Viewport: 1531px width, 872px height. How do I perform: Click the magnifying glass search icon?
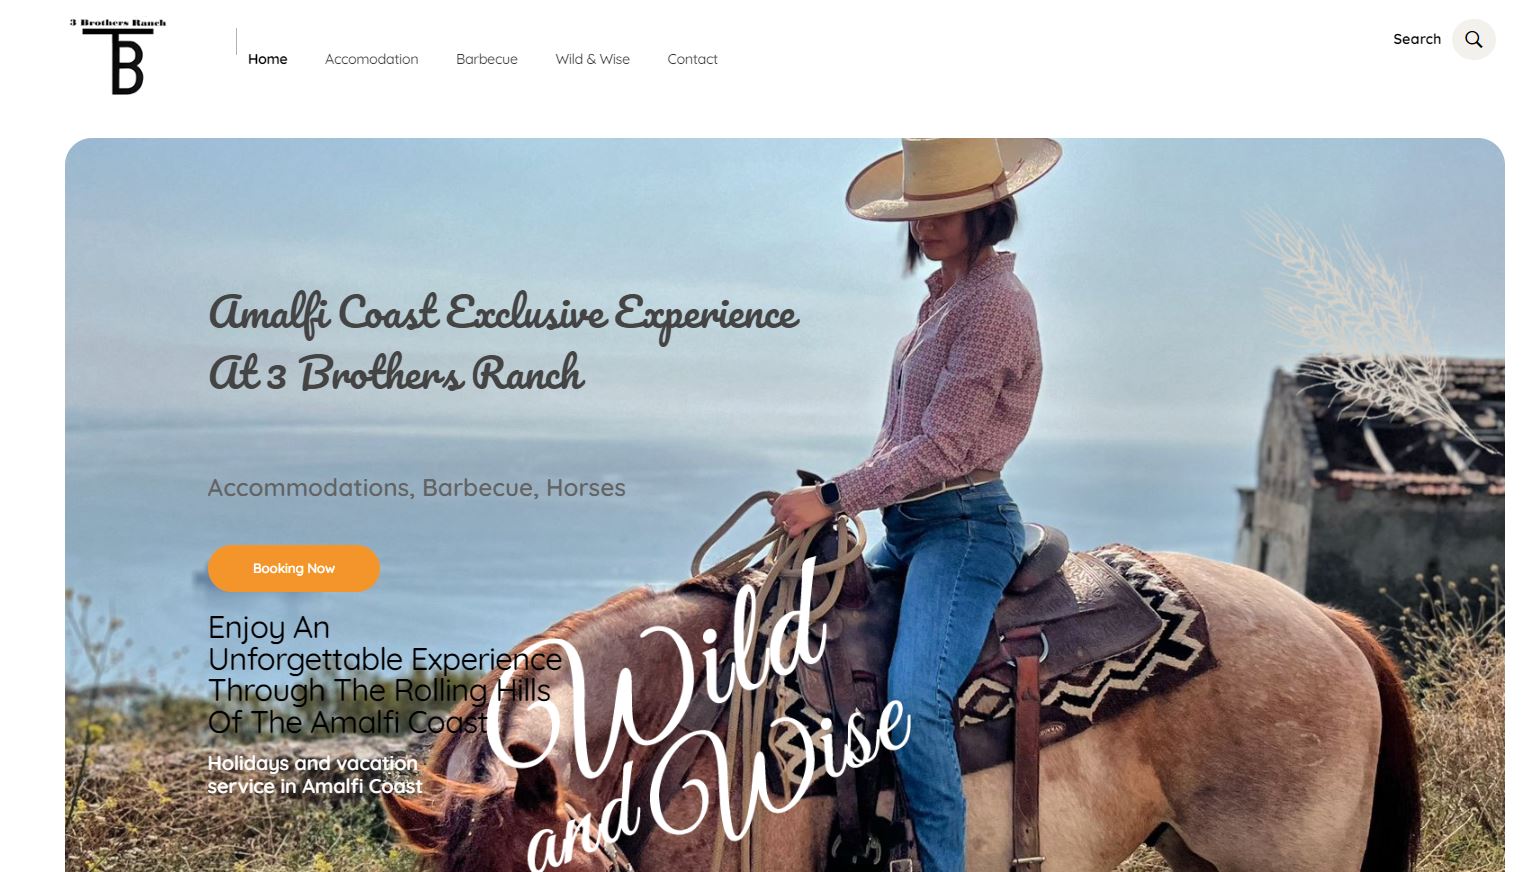pos(1473,39)
